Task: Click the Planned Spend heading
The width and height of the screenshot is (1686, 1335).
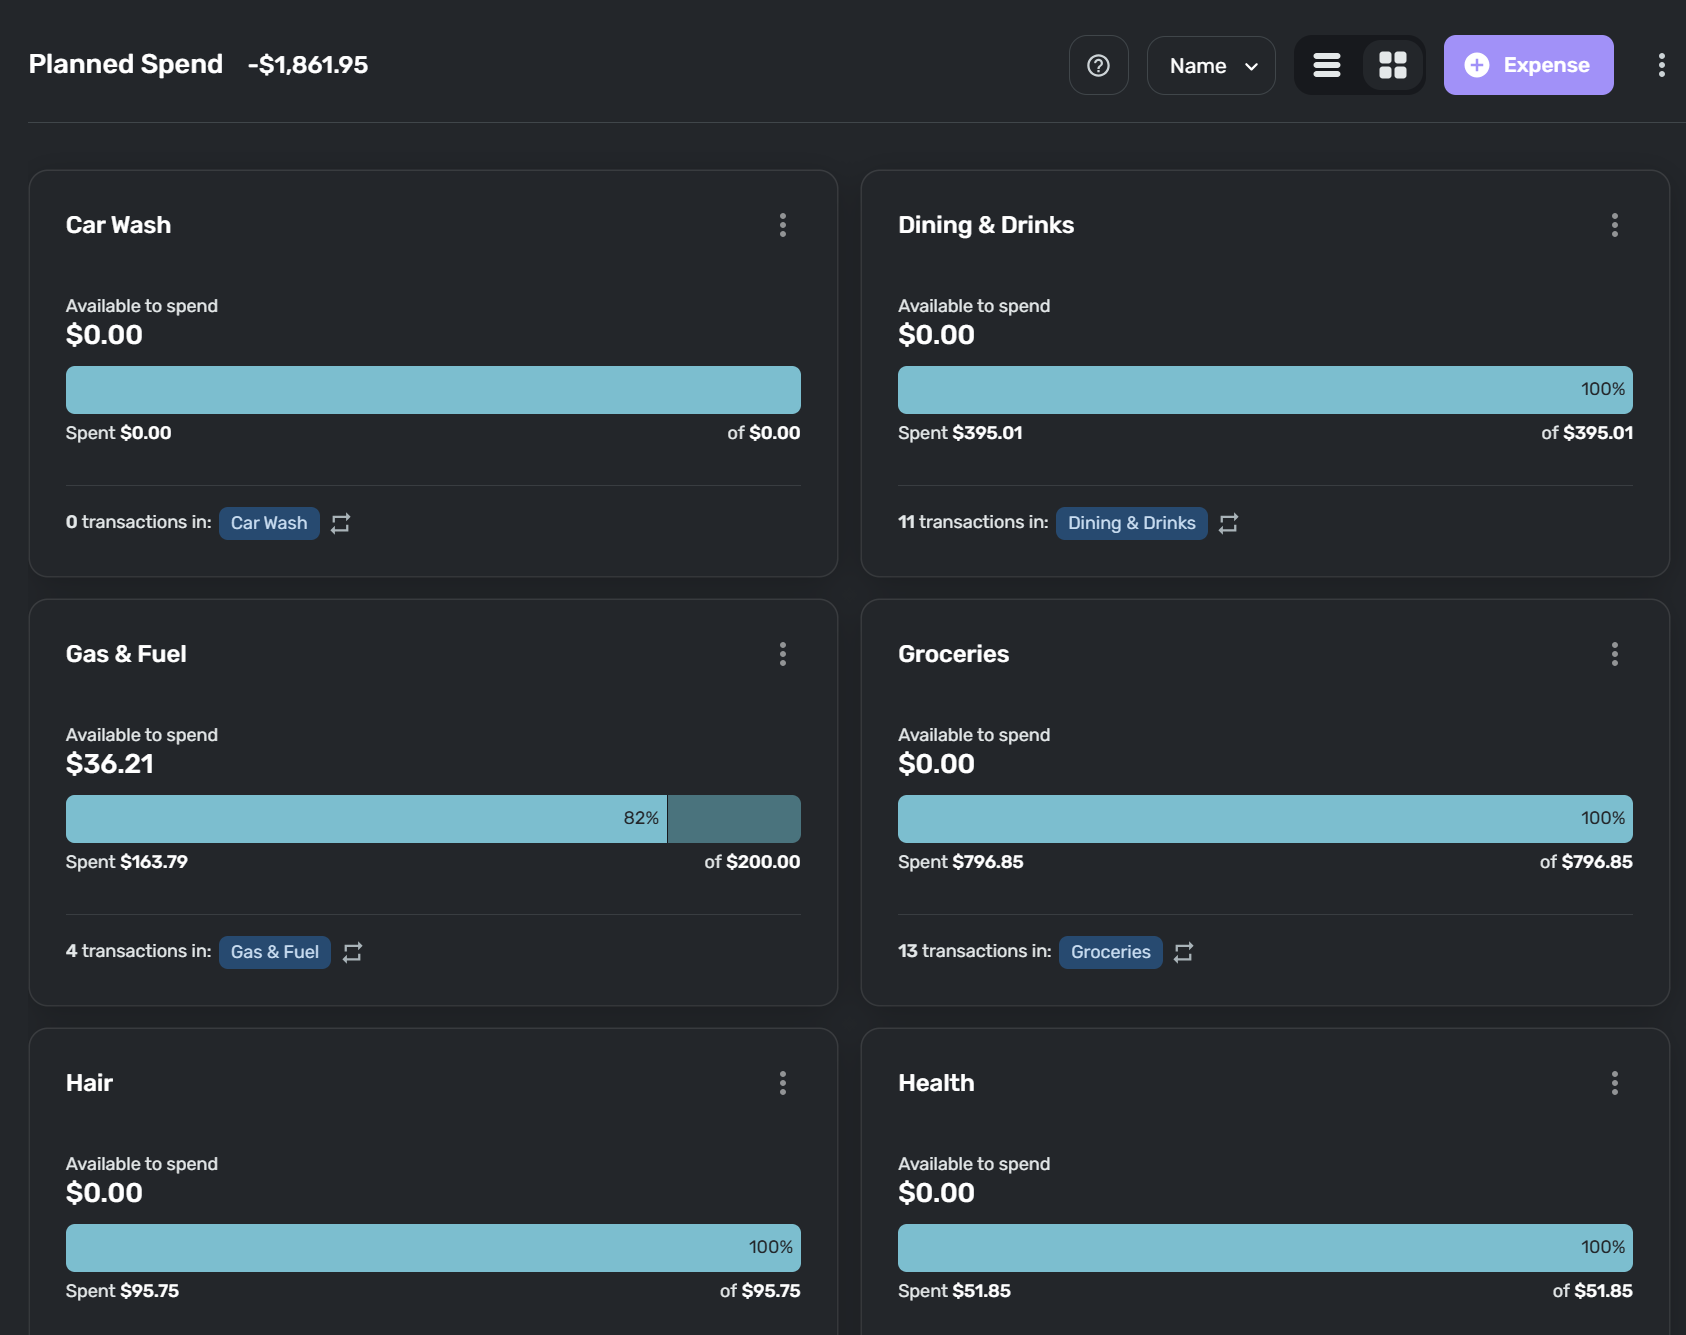Action: point(126,64)
